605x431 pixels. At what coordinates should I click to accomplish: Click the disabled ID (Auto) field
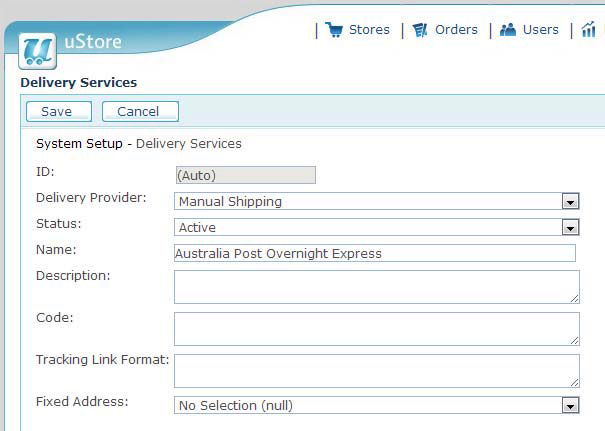[x=246, y=175]
